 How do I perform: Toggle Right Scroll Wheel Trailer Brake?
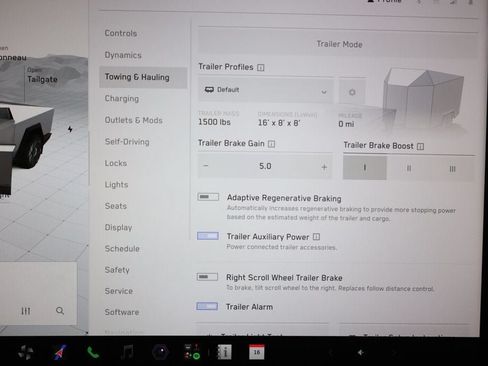pyautogui.click(x=207, y=277)
